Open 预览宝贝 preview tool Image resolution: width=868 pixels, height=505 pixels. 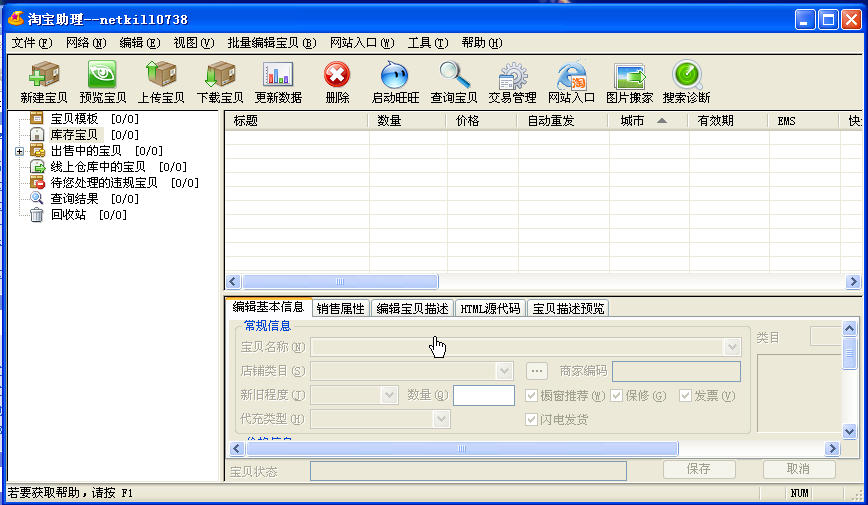point(102,75)
